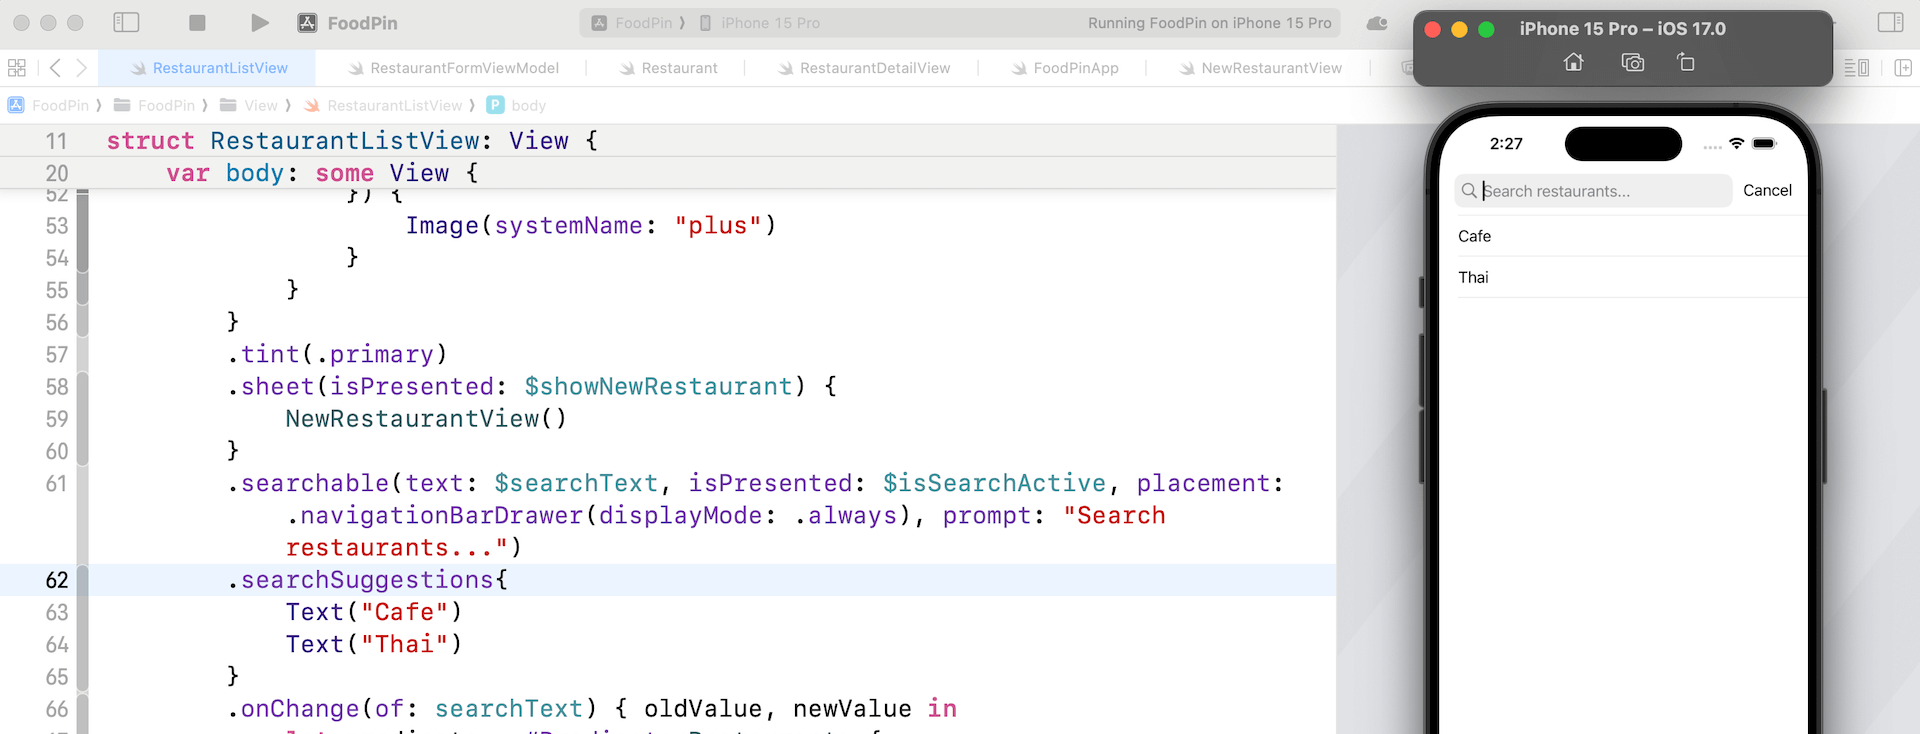Go back in editor history
The height and width of the screenshot is (734, 1920).
point(55,68)
